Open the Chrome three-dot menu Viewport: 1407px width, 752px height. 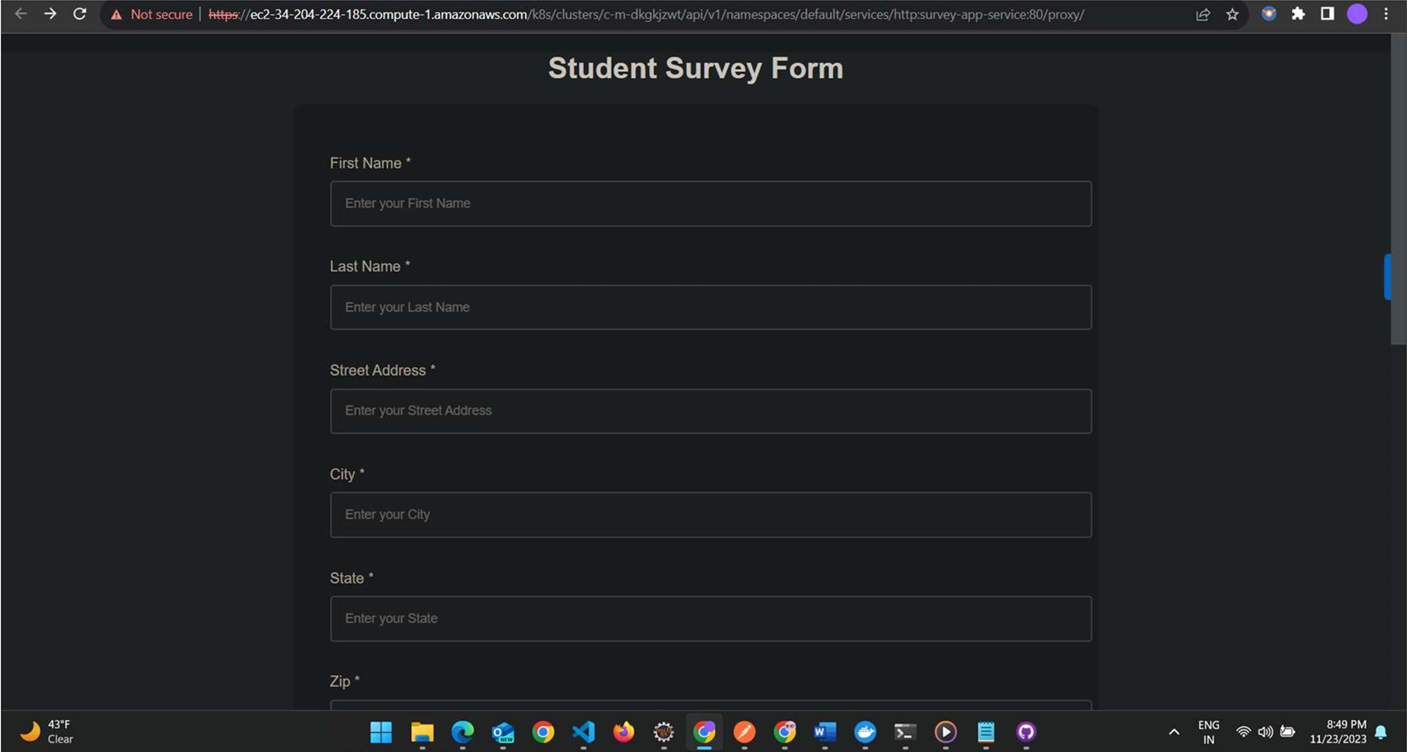click(1386, 14)
